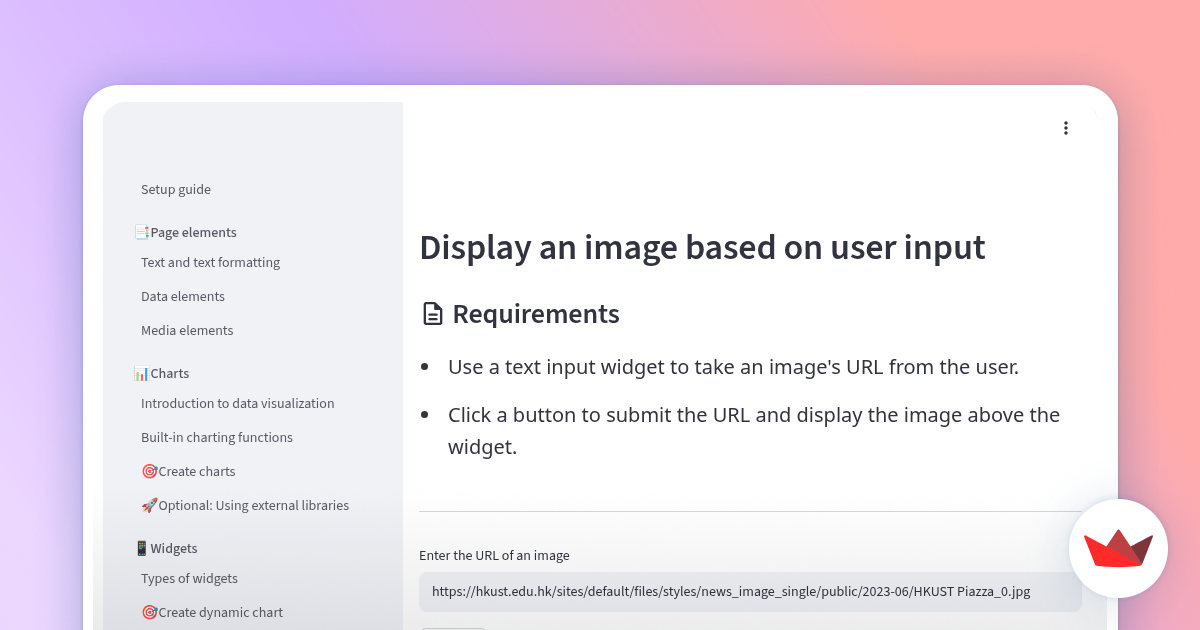Viewport: 1200px width, 630px height.
Task: Select the Page elements section heading
Action: click(186, 233)
